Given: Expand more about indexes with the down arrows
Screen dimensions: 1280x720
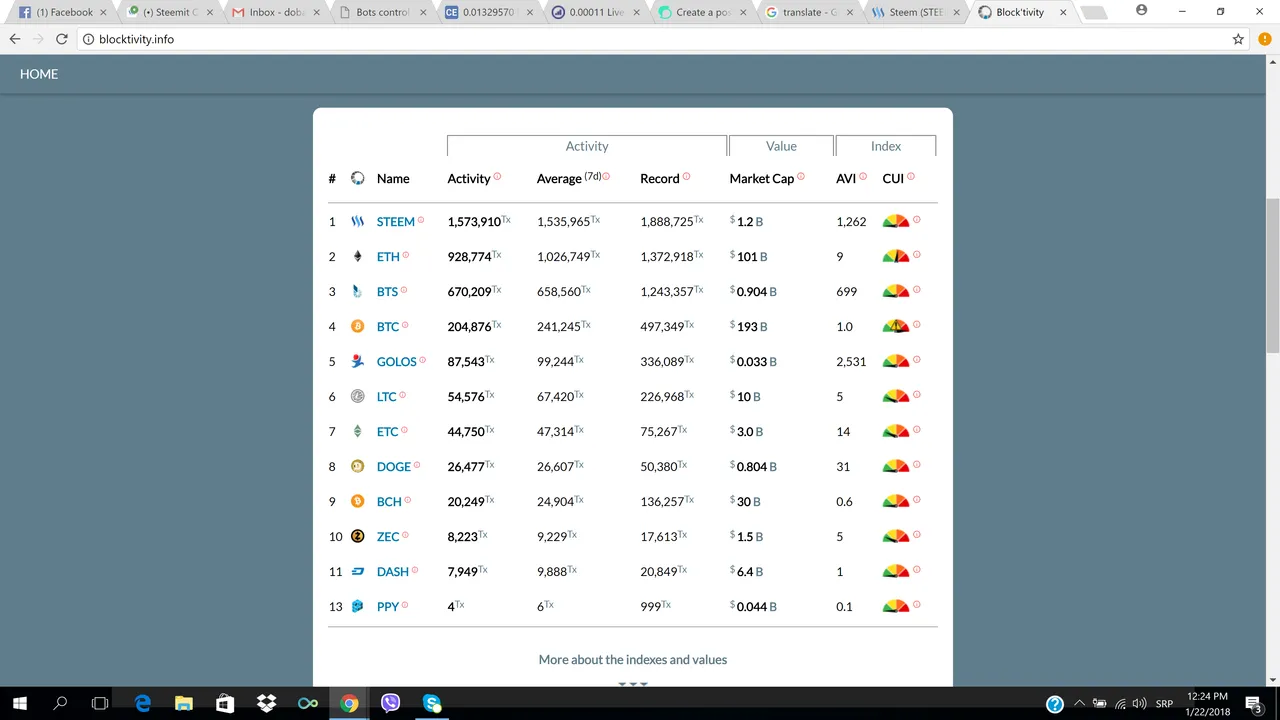Looking at the screenshot, I should click(x=633, y=684).
